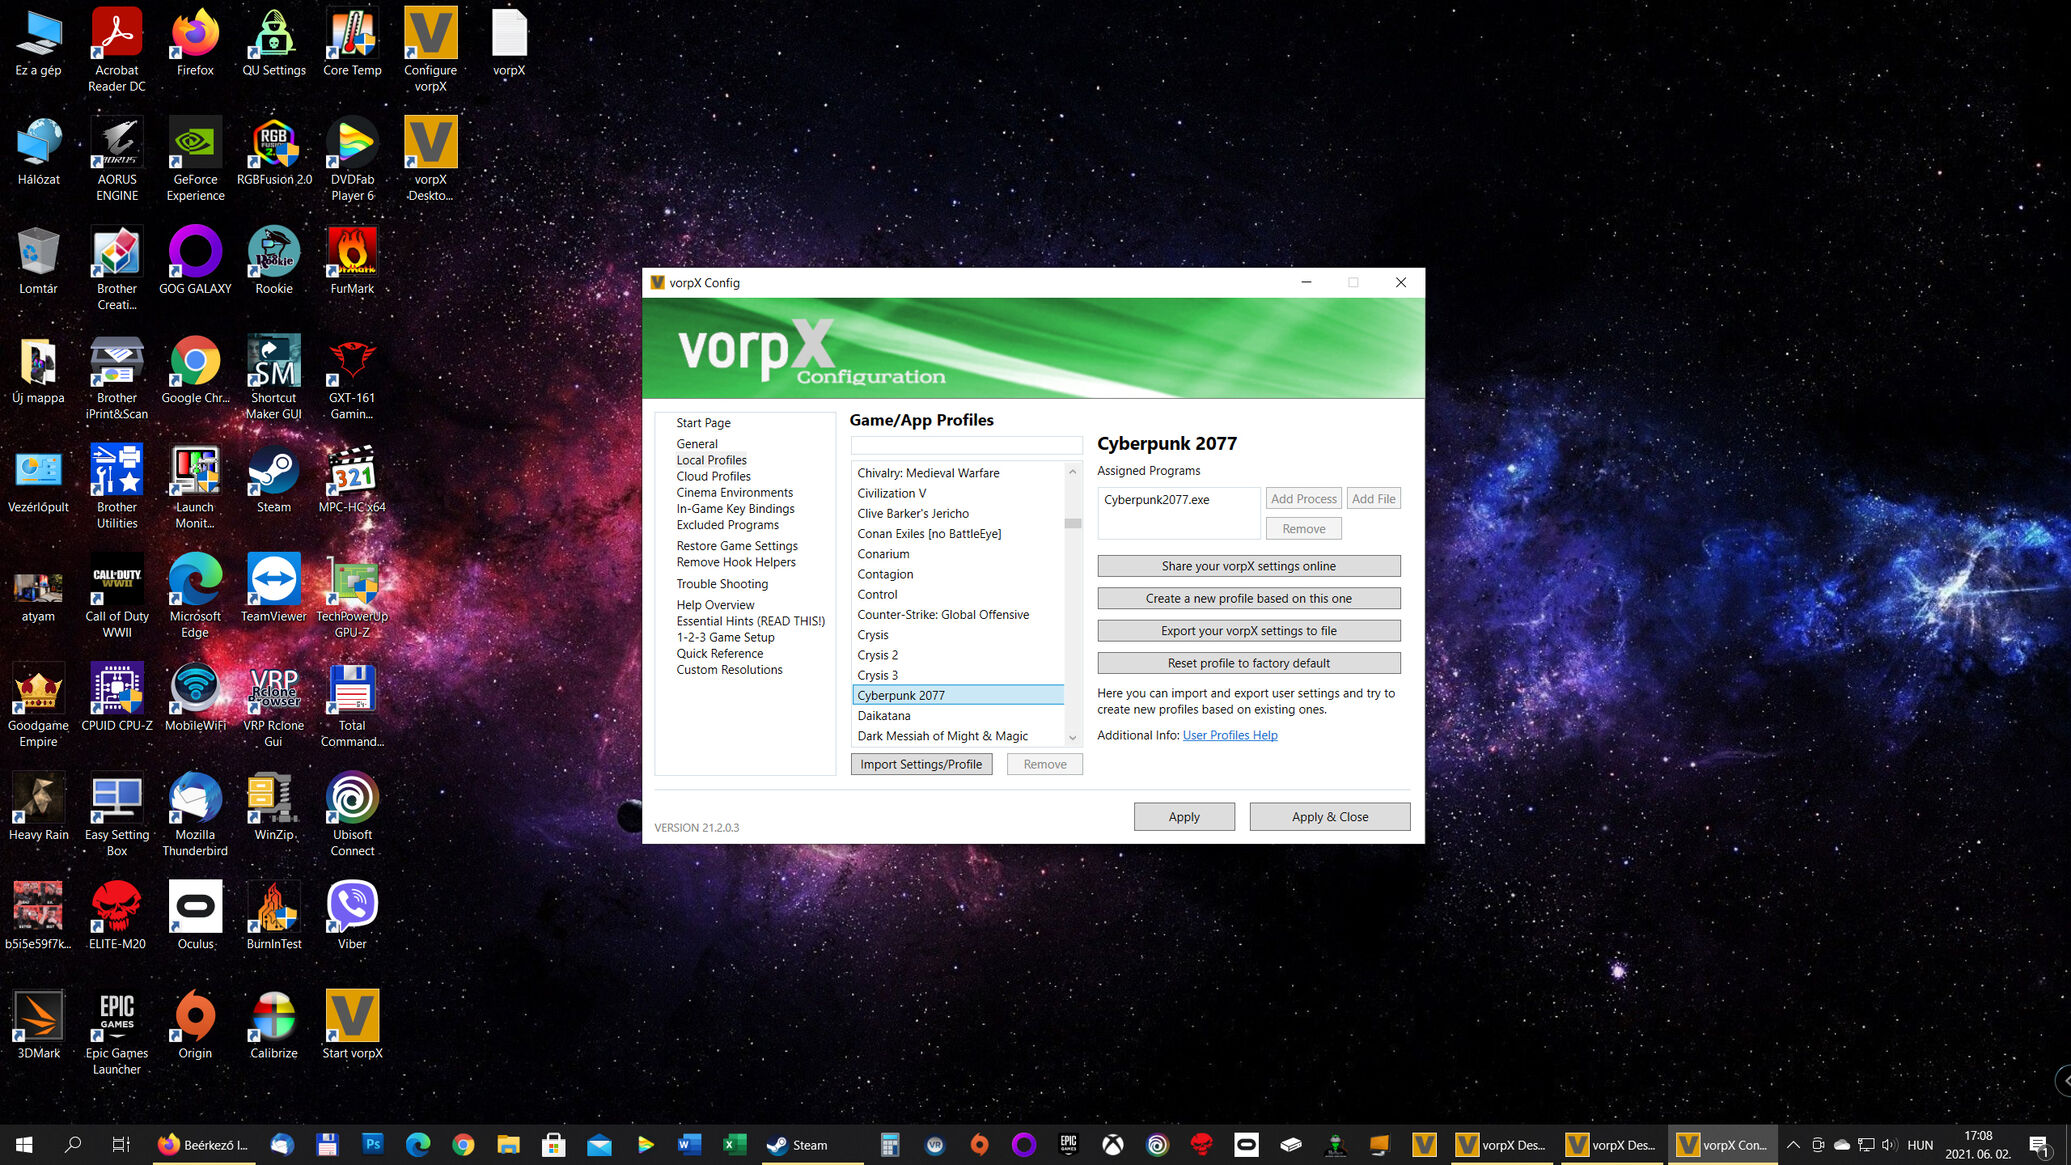The height and width of the screenshot is (1165, 2071).
Task: Select Crysis 3 profile
Action: (958, 675)
